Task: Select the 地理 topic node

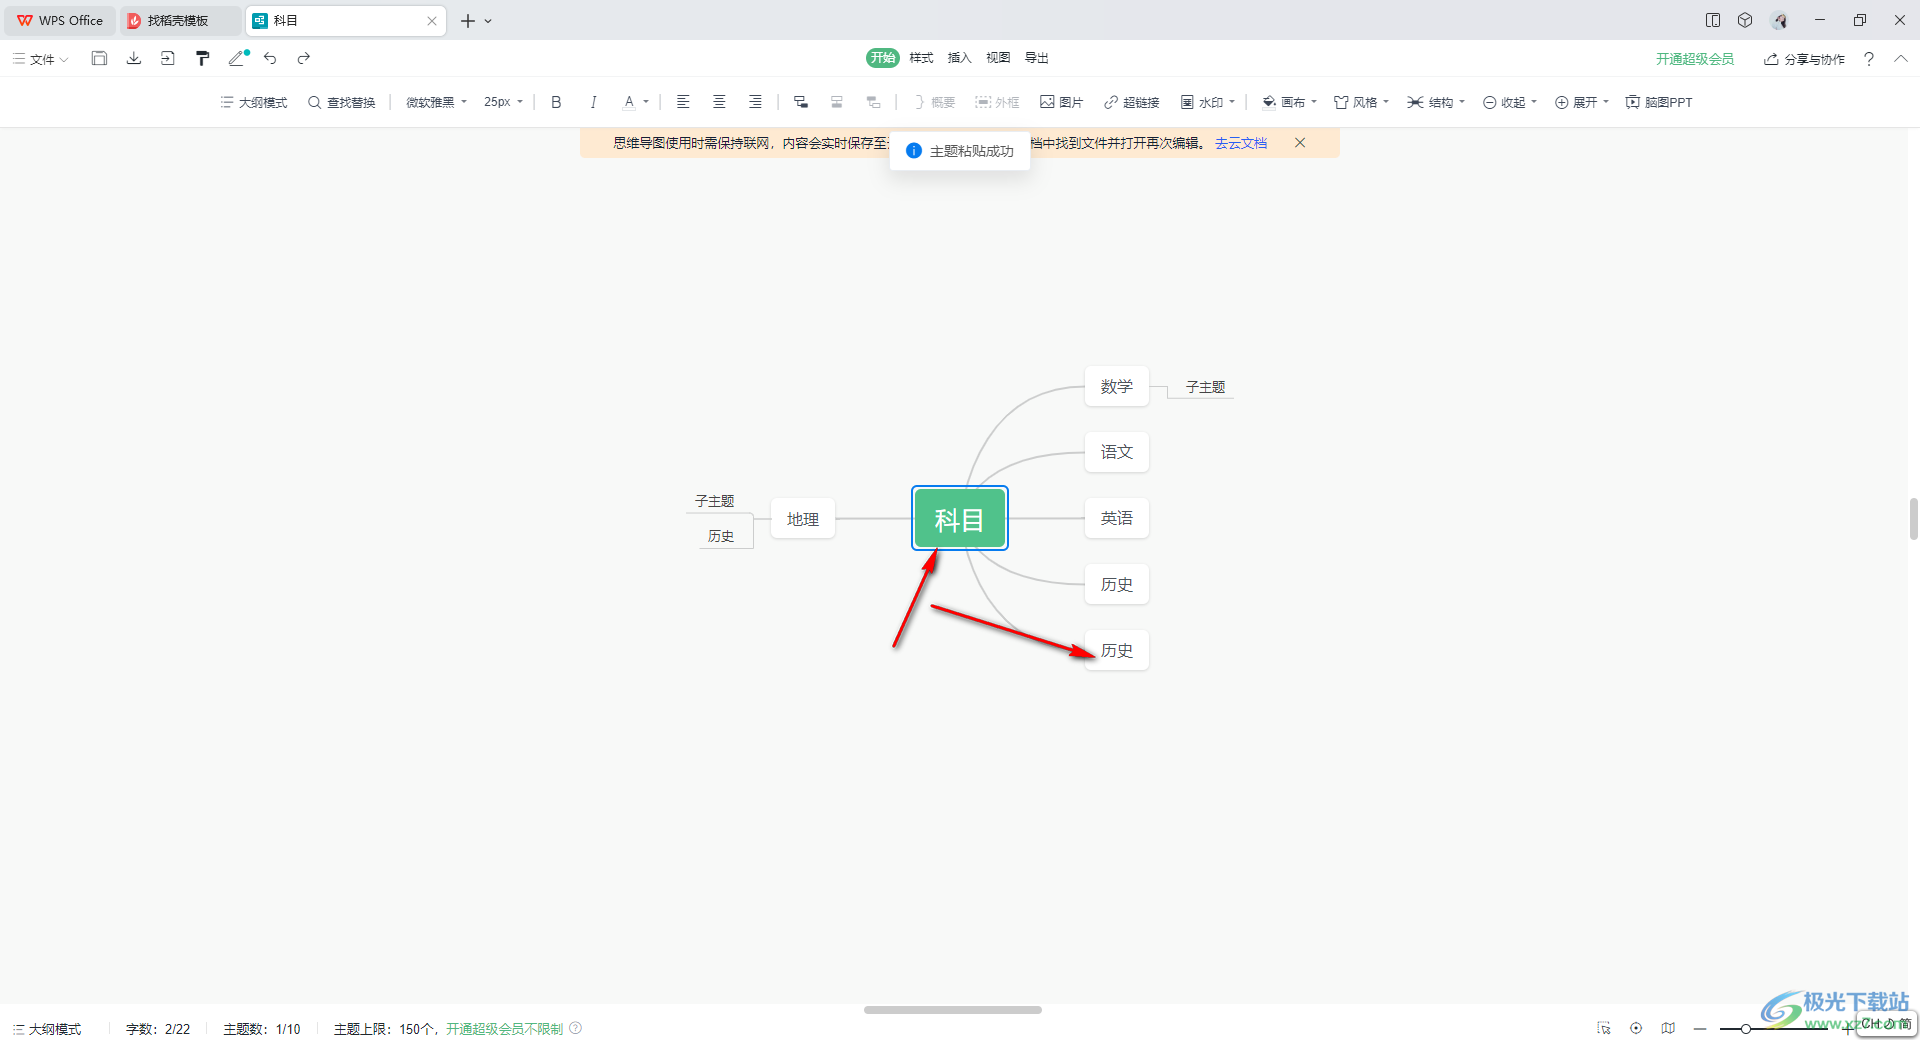Action: (802, 519)
